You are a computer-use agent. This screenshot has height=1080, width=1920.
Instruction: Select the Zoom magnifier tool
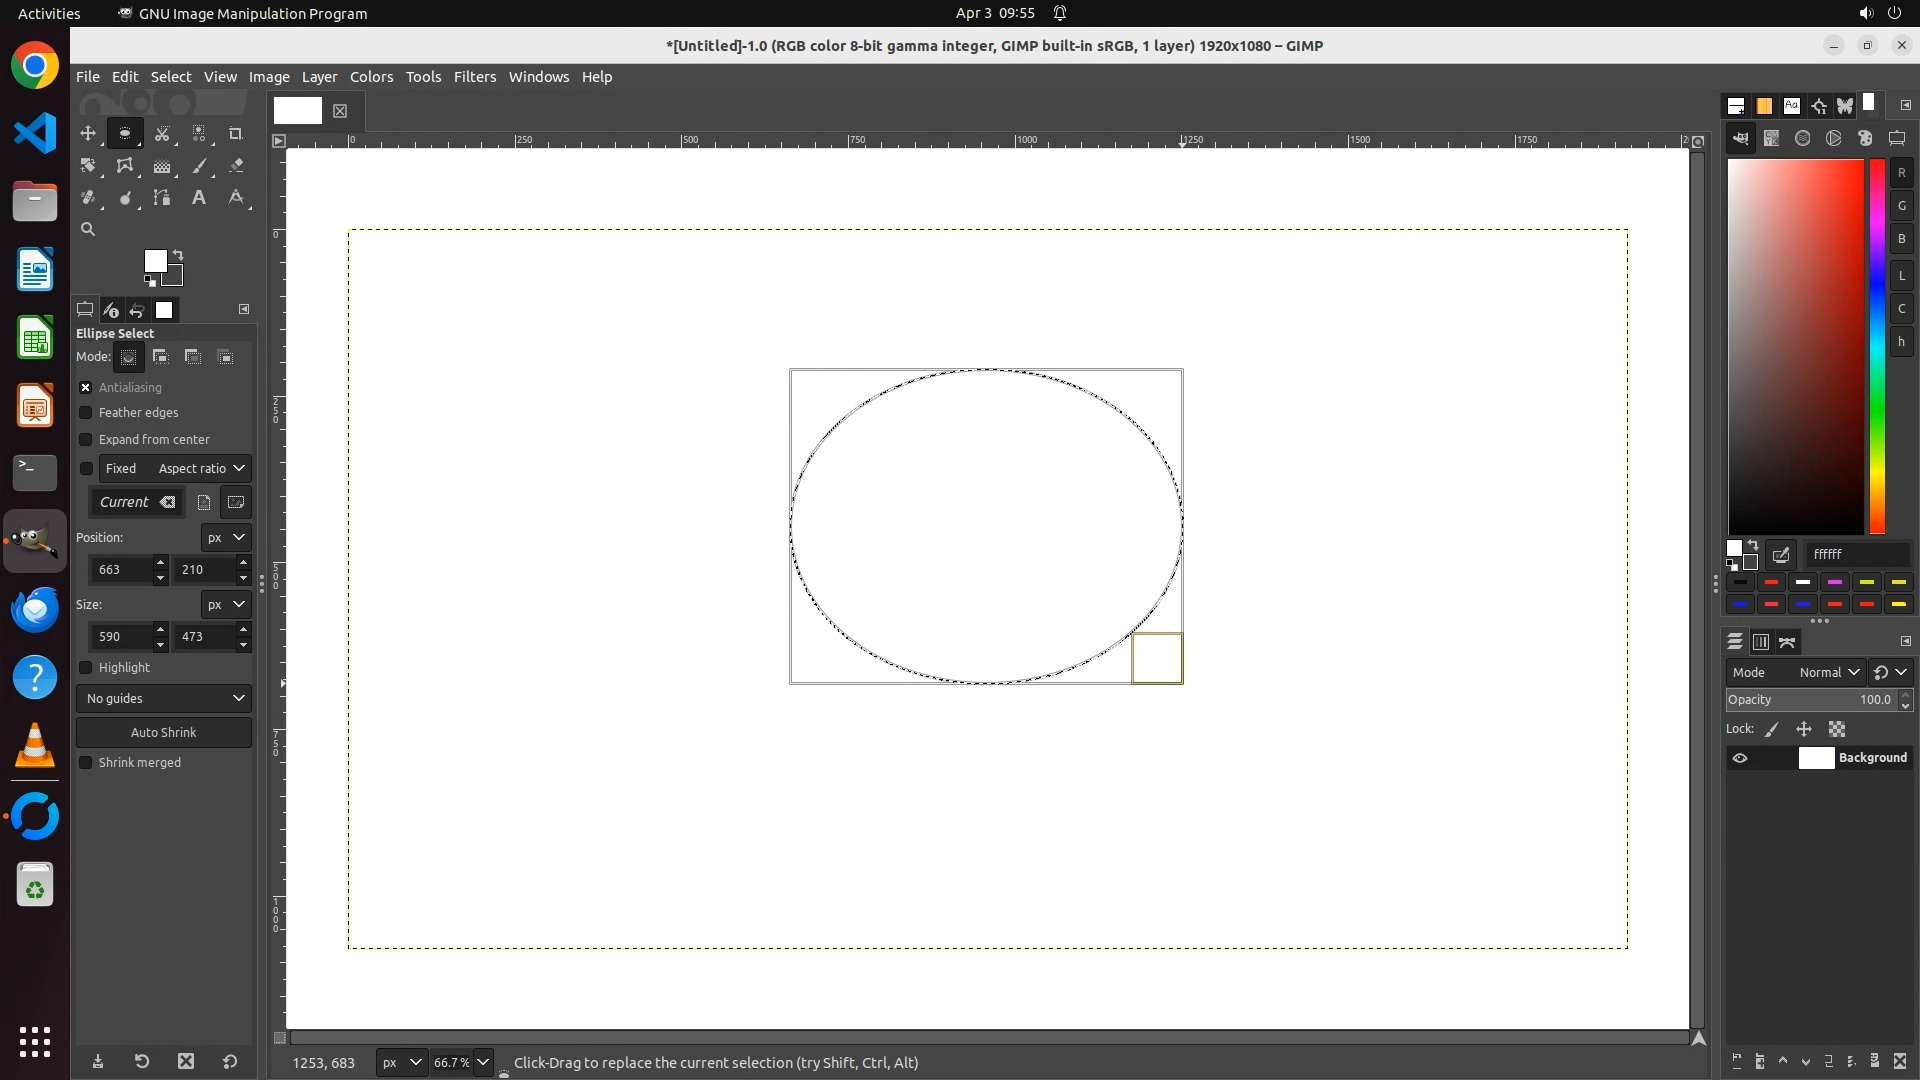click(x=88, y=229)
